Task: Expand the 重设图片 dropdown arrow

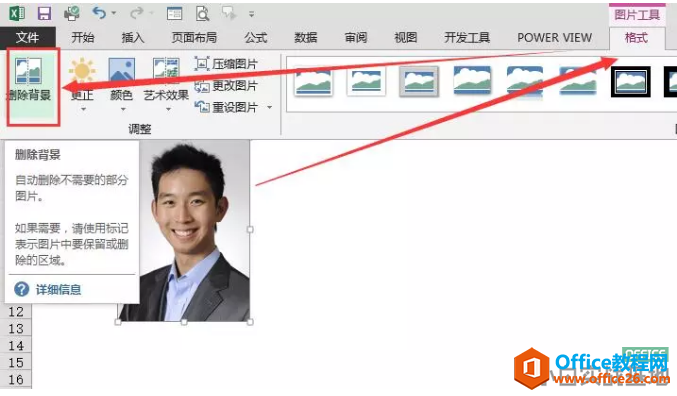Action: (x=270, y=107)
